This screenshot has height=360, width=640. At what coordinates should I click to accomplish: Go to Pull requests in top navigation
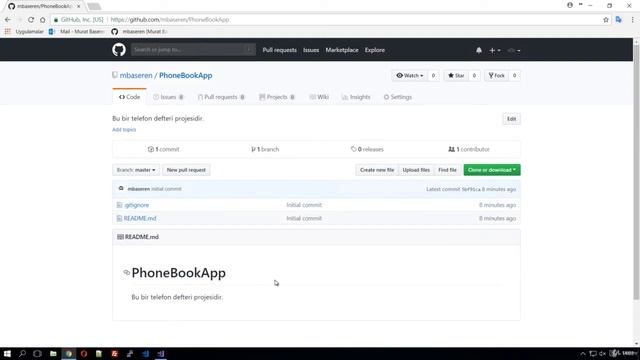(280, 50)
